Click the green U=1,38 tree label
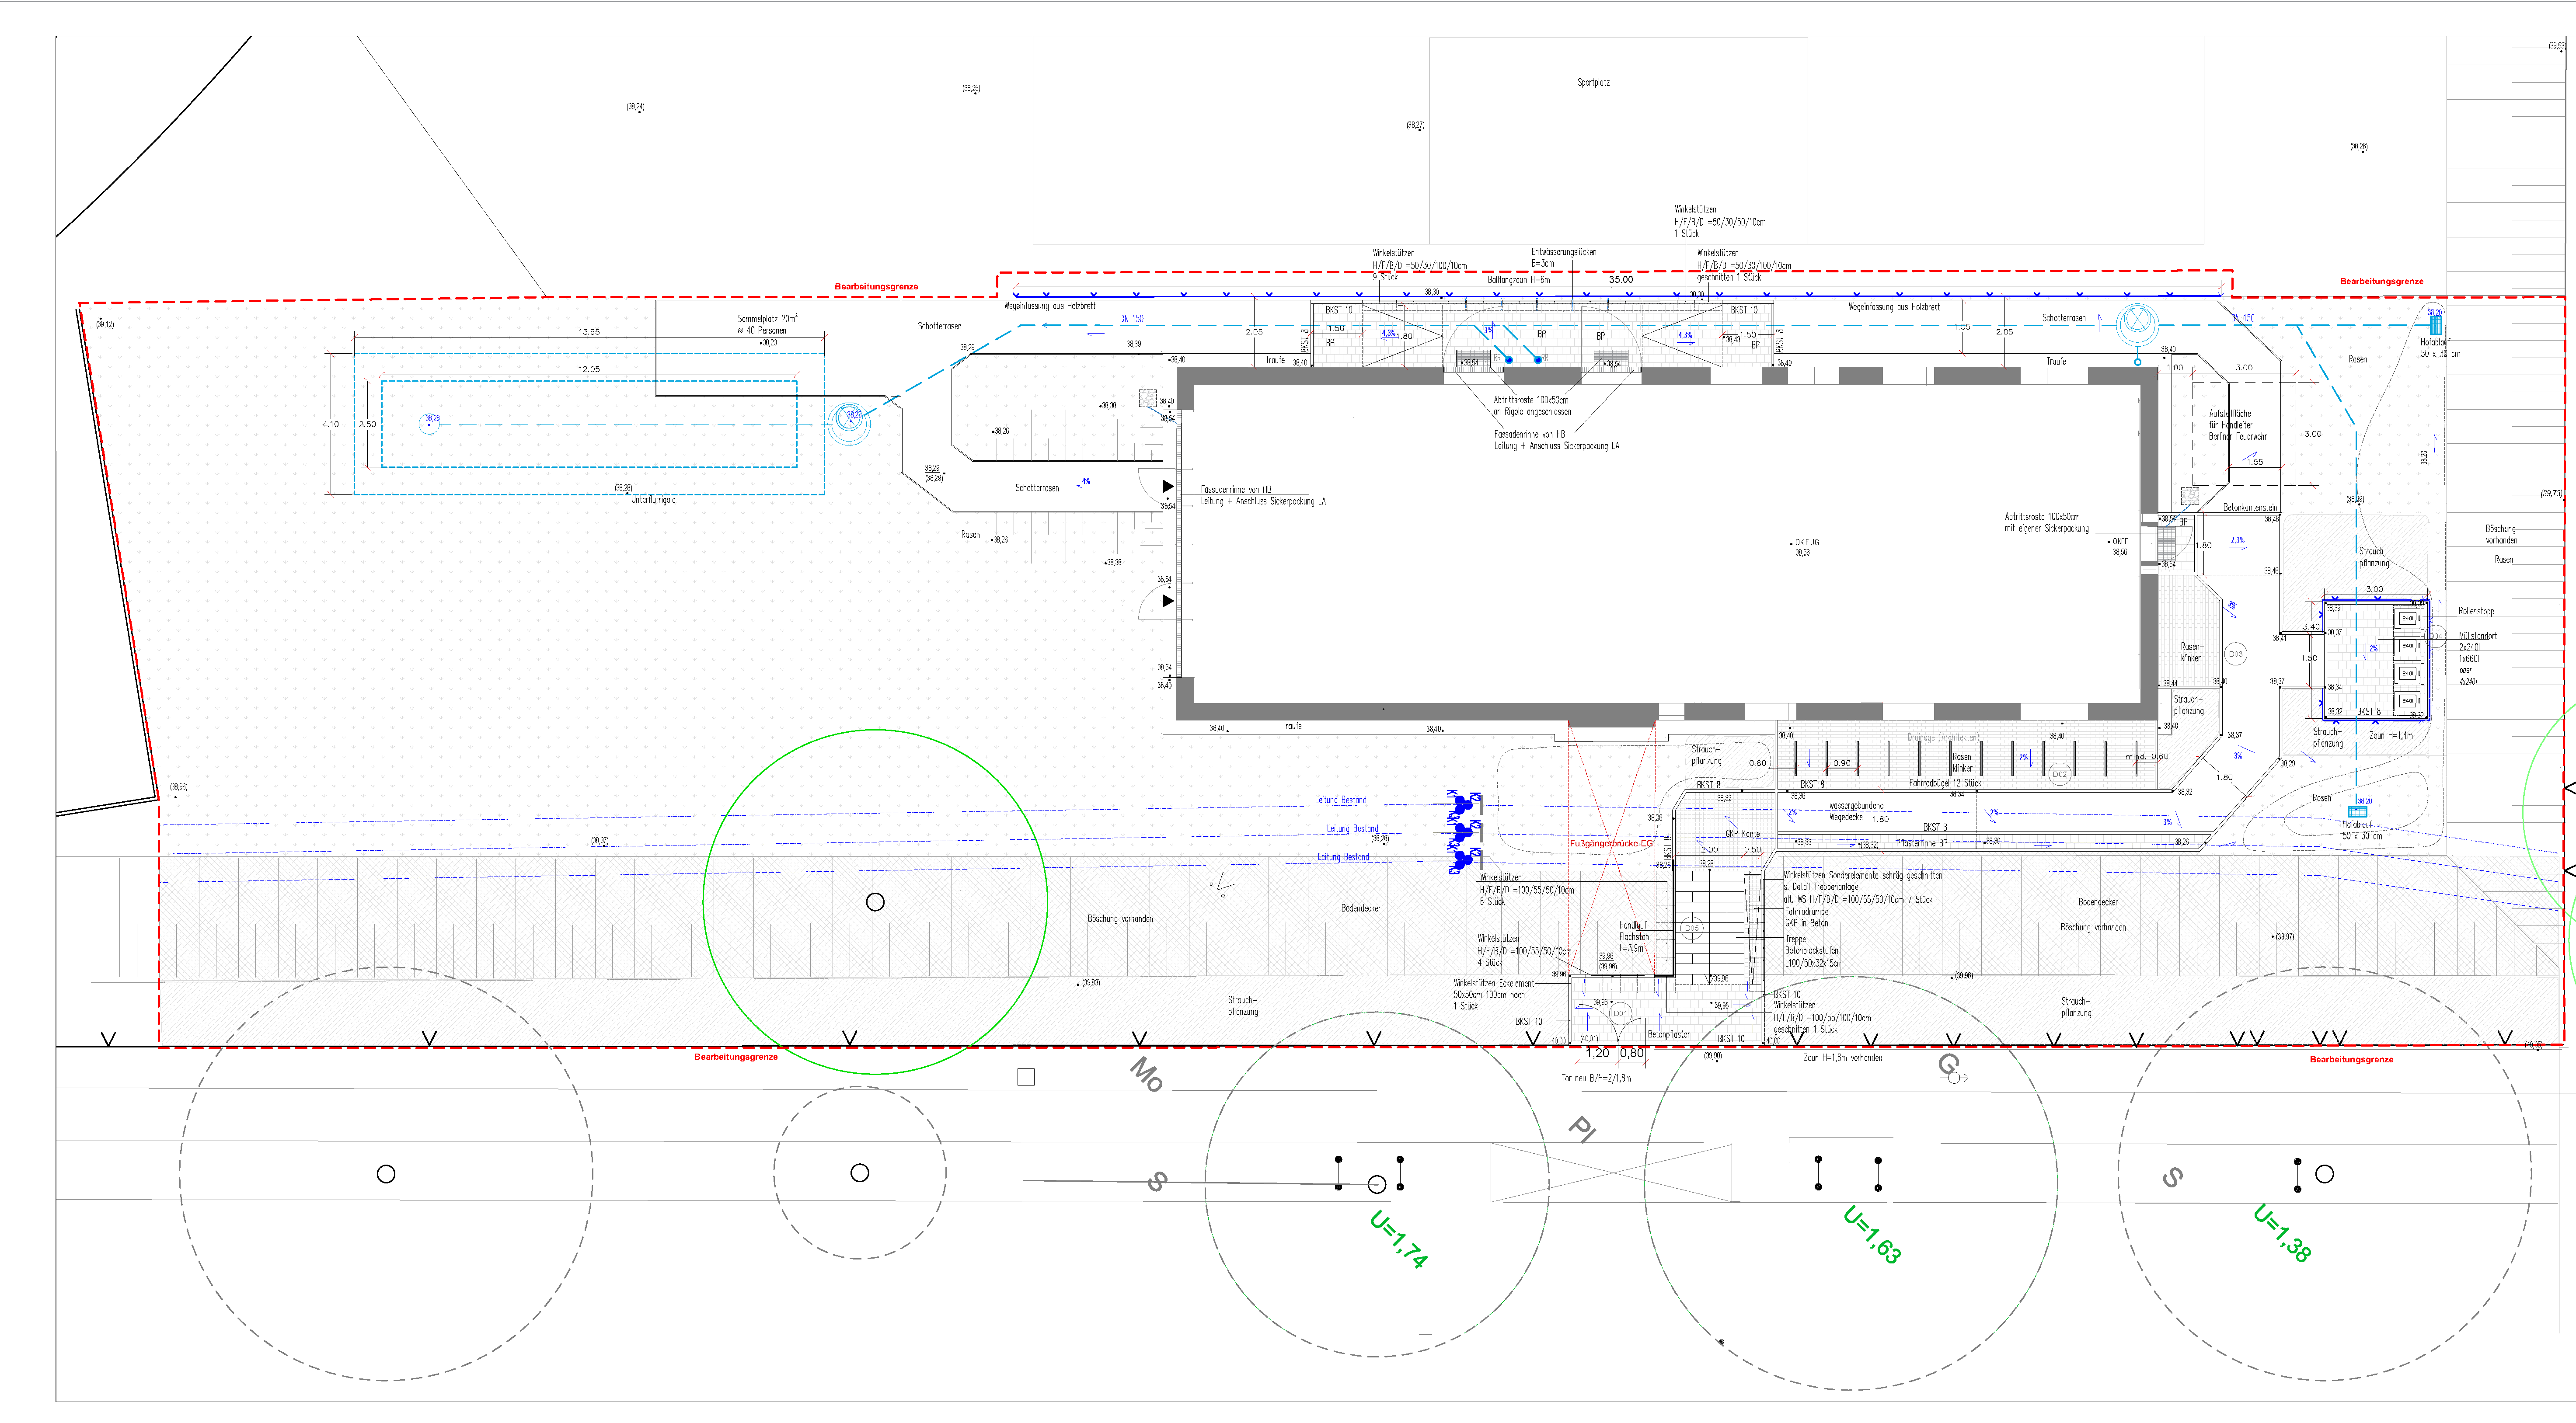This screenshot has height=1423, width=2576. coord(2282,1233)
